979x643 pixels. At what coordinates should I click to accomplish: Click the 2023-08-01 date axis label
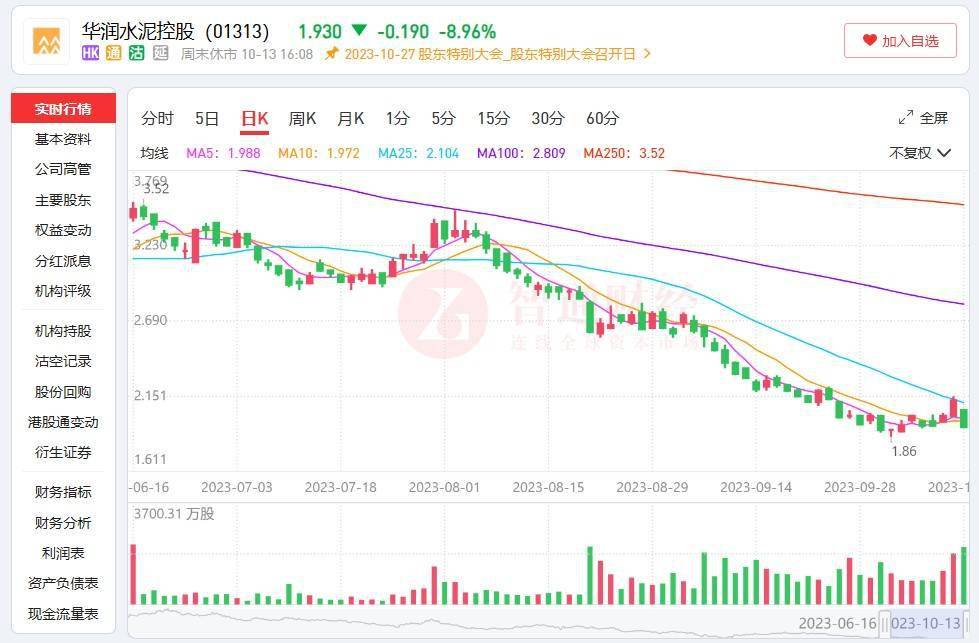click(x=444, y=487)
